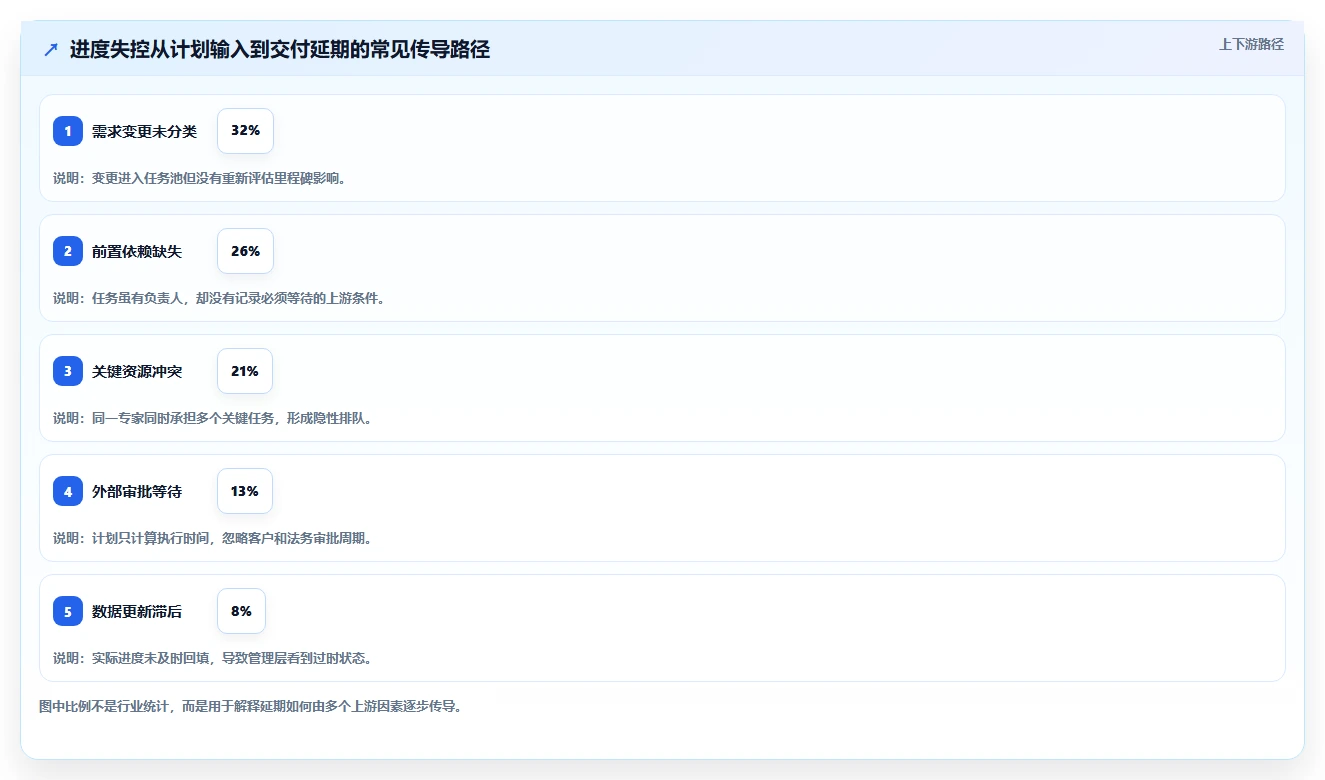Click description 任务虽有负责人，却没有记录必须等待的上游条件

[x=238, y=298]
